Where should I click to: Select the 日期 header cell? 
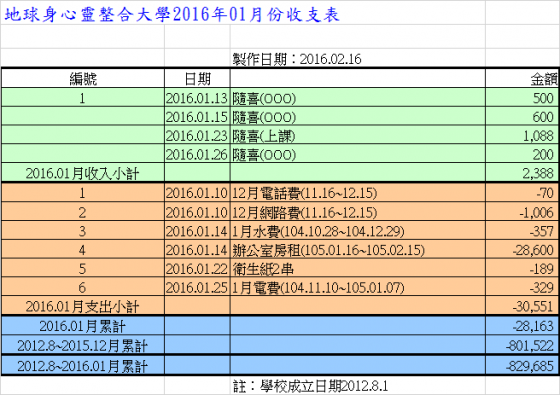pos(197,79)
